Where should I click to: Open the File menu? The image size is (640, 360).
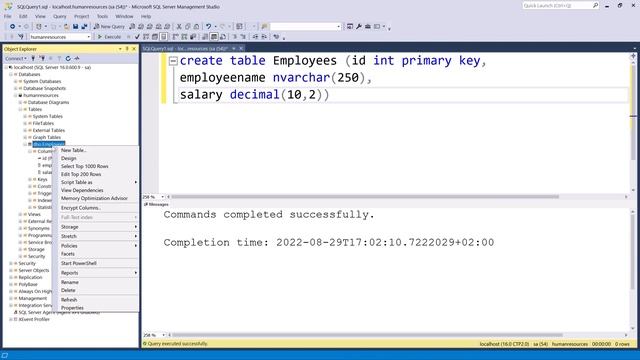8,16
